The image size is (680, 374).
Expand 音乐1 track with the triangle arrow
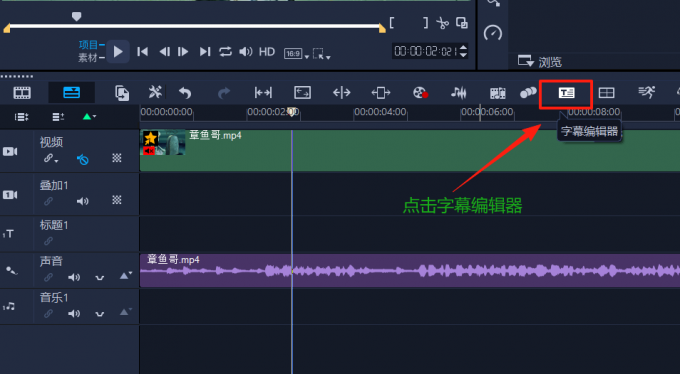[125, 312]
